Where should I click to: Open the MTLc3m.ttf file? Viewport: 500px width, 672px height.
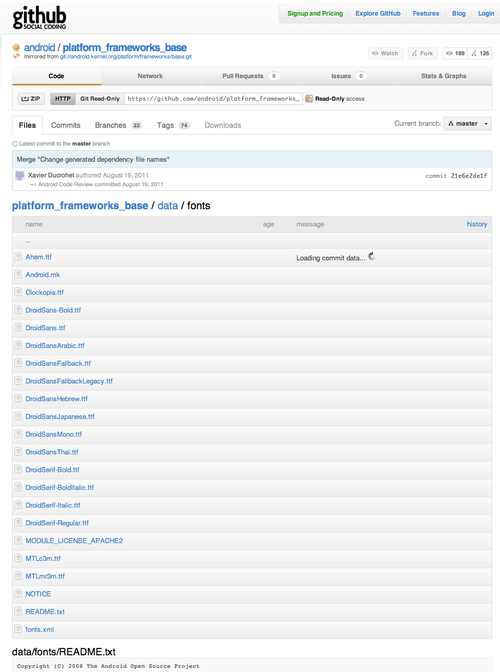43,558
